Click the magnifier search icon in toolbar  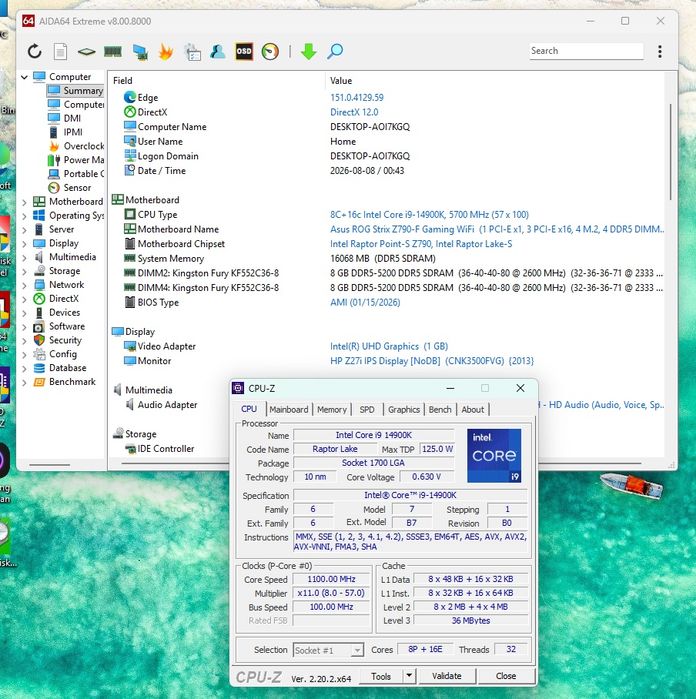[335, 51]
